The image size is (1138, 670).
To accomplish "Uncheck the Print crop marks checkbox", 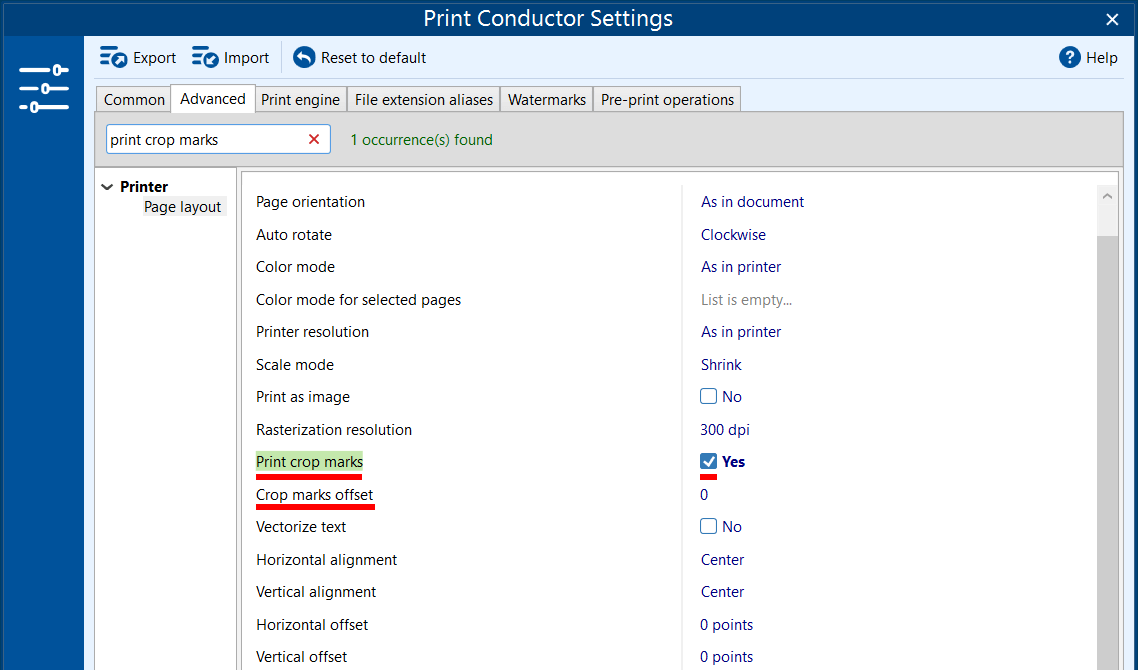I will pyautogui.click(x=709, y=462).
